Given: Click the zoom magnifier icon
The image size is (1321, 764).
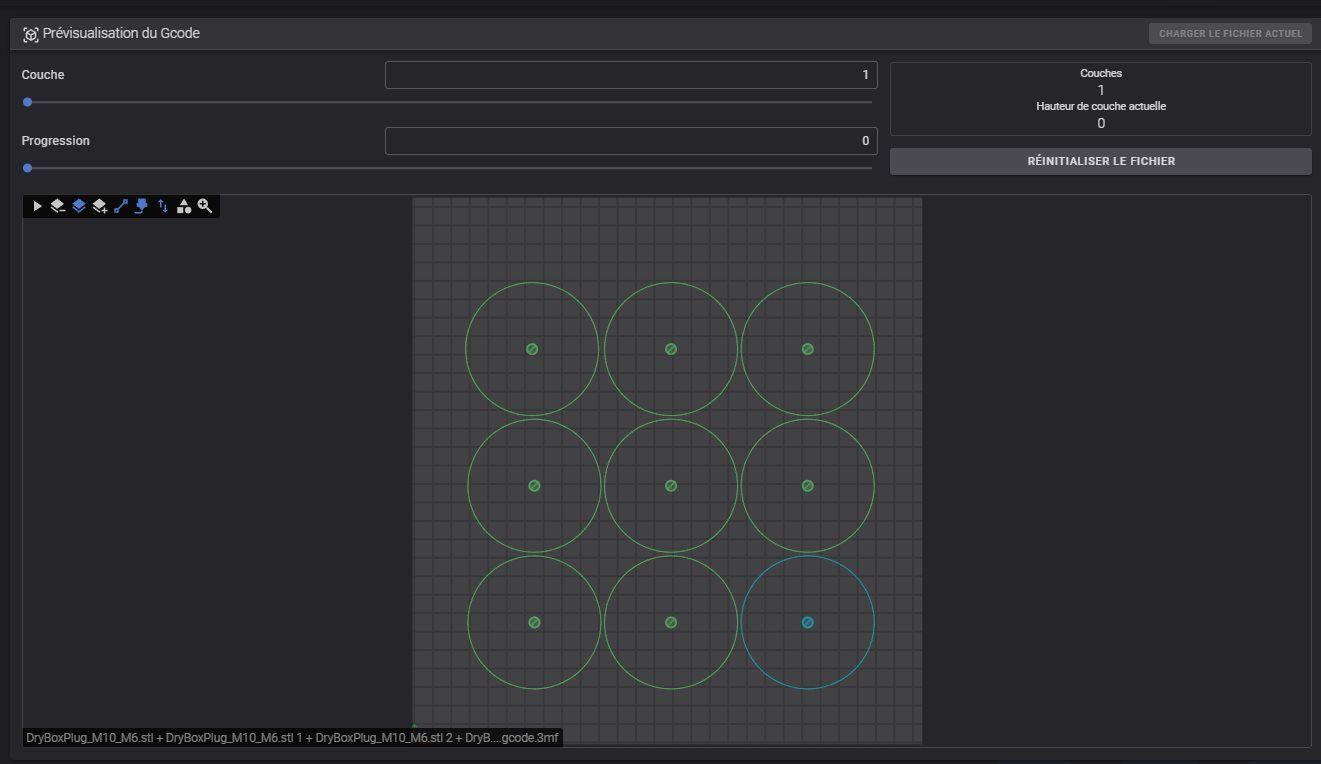Looking at the screenshot, I should pyautogui.click(x=205, y=206).
